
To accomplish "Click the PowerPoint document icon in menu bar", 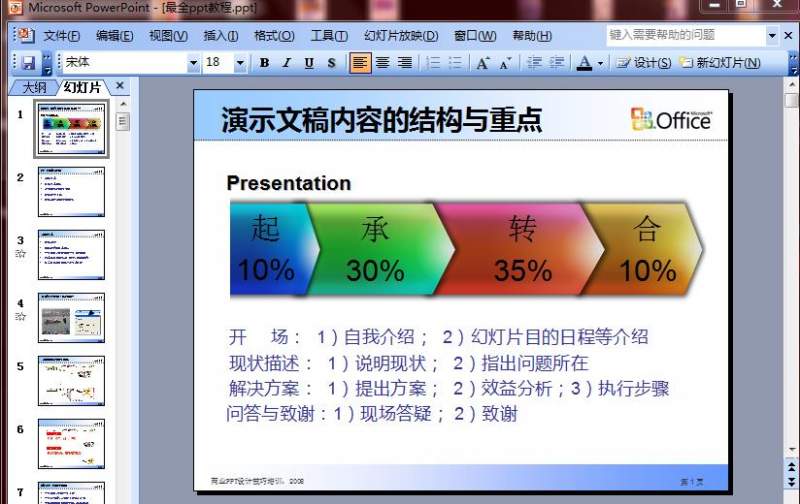I will pyautogui.click(x=26, y=35).
